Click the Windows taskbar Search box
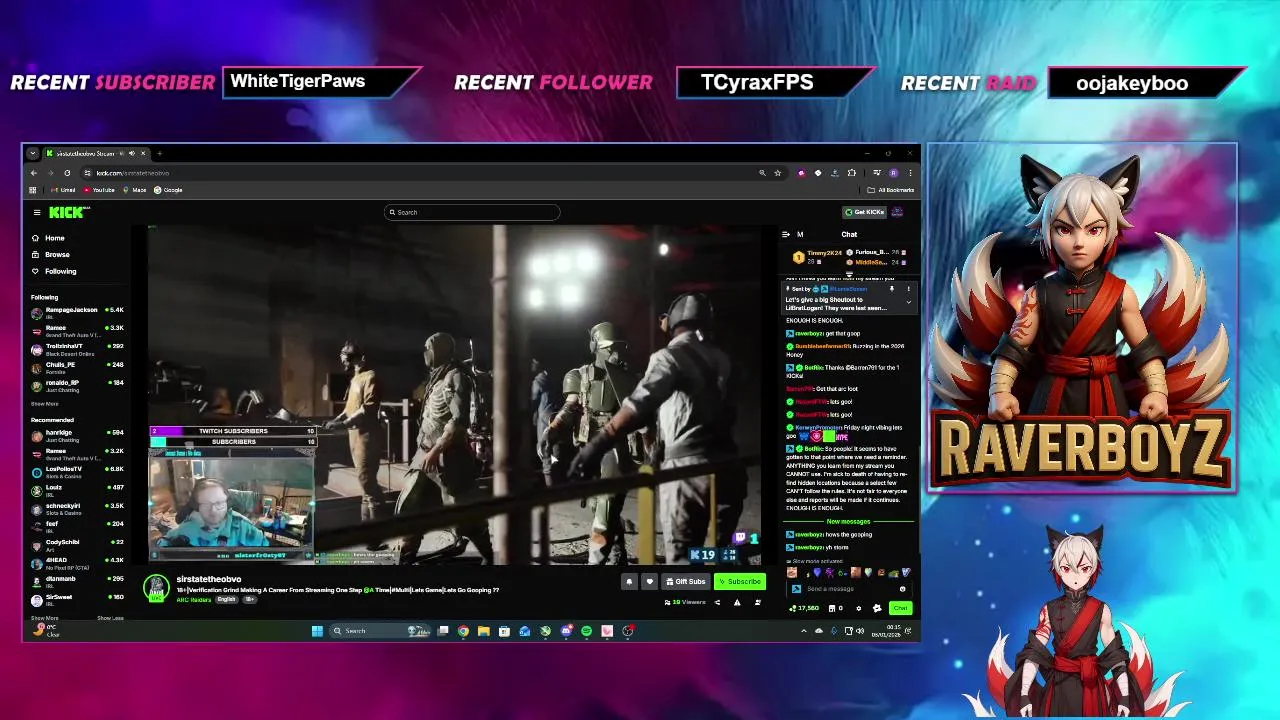 (380, 631)
